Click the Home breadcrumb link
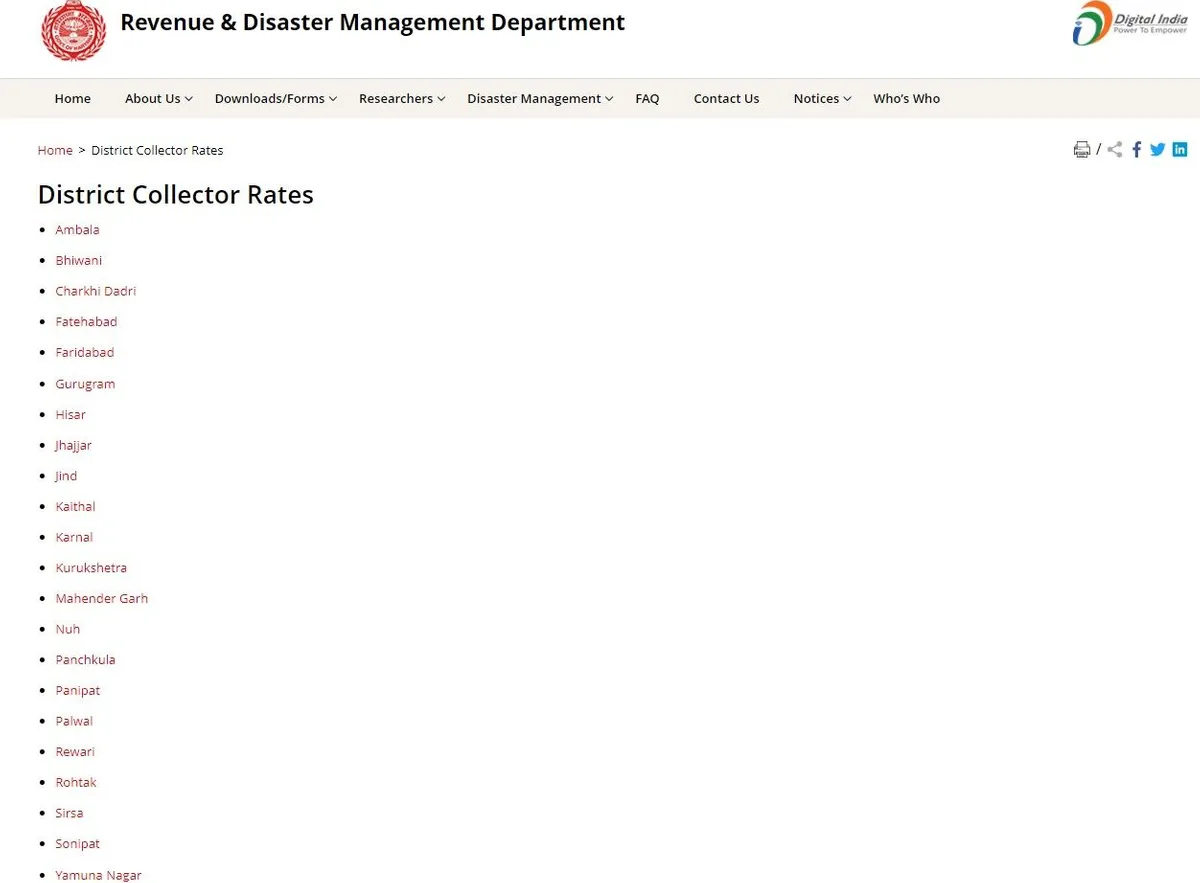This screenshot has width=1200, height=883. (55, 150)
